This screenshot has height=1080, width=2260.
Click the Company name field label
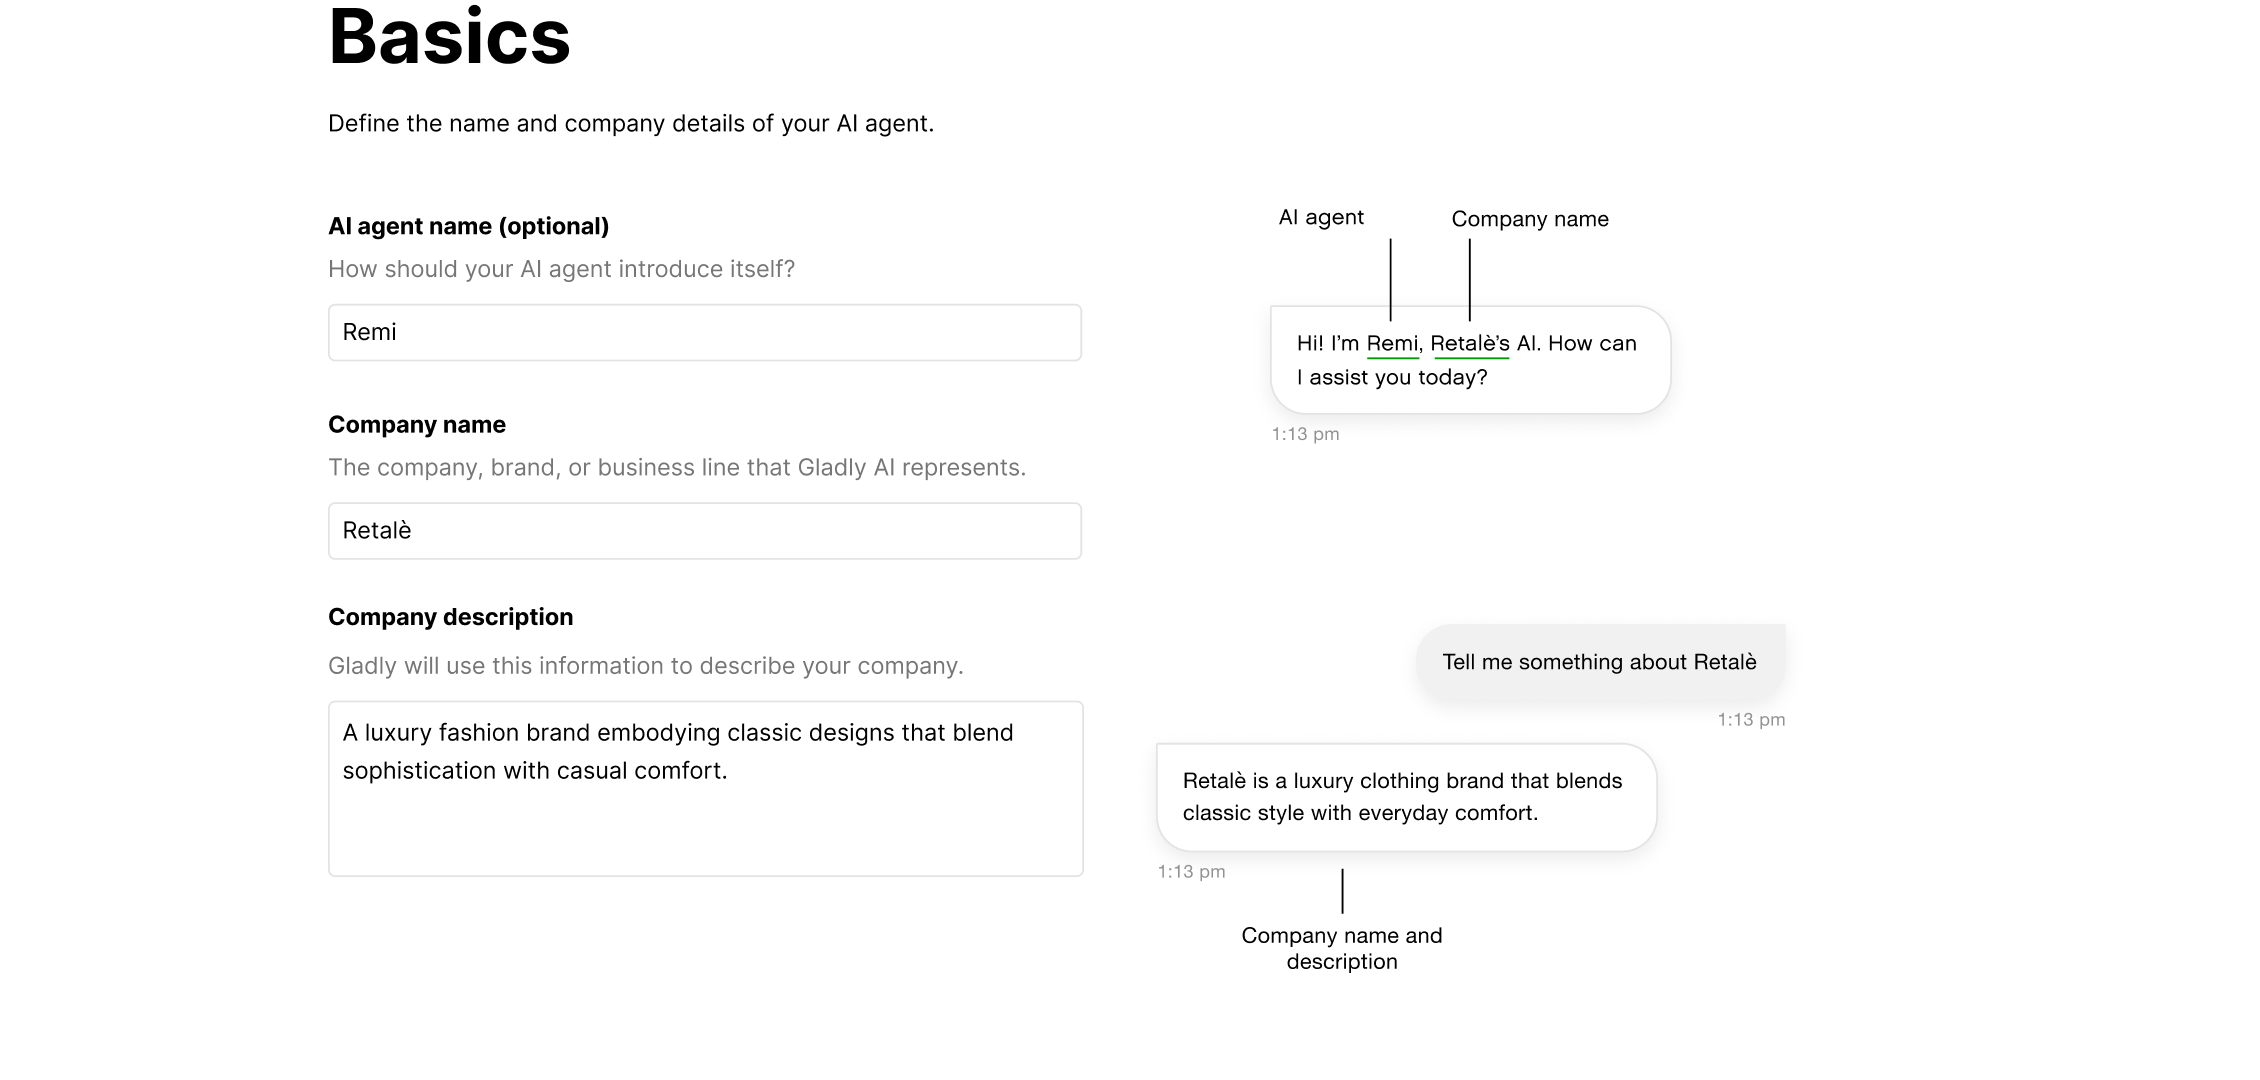(417, 424)
